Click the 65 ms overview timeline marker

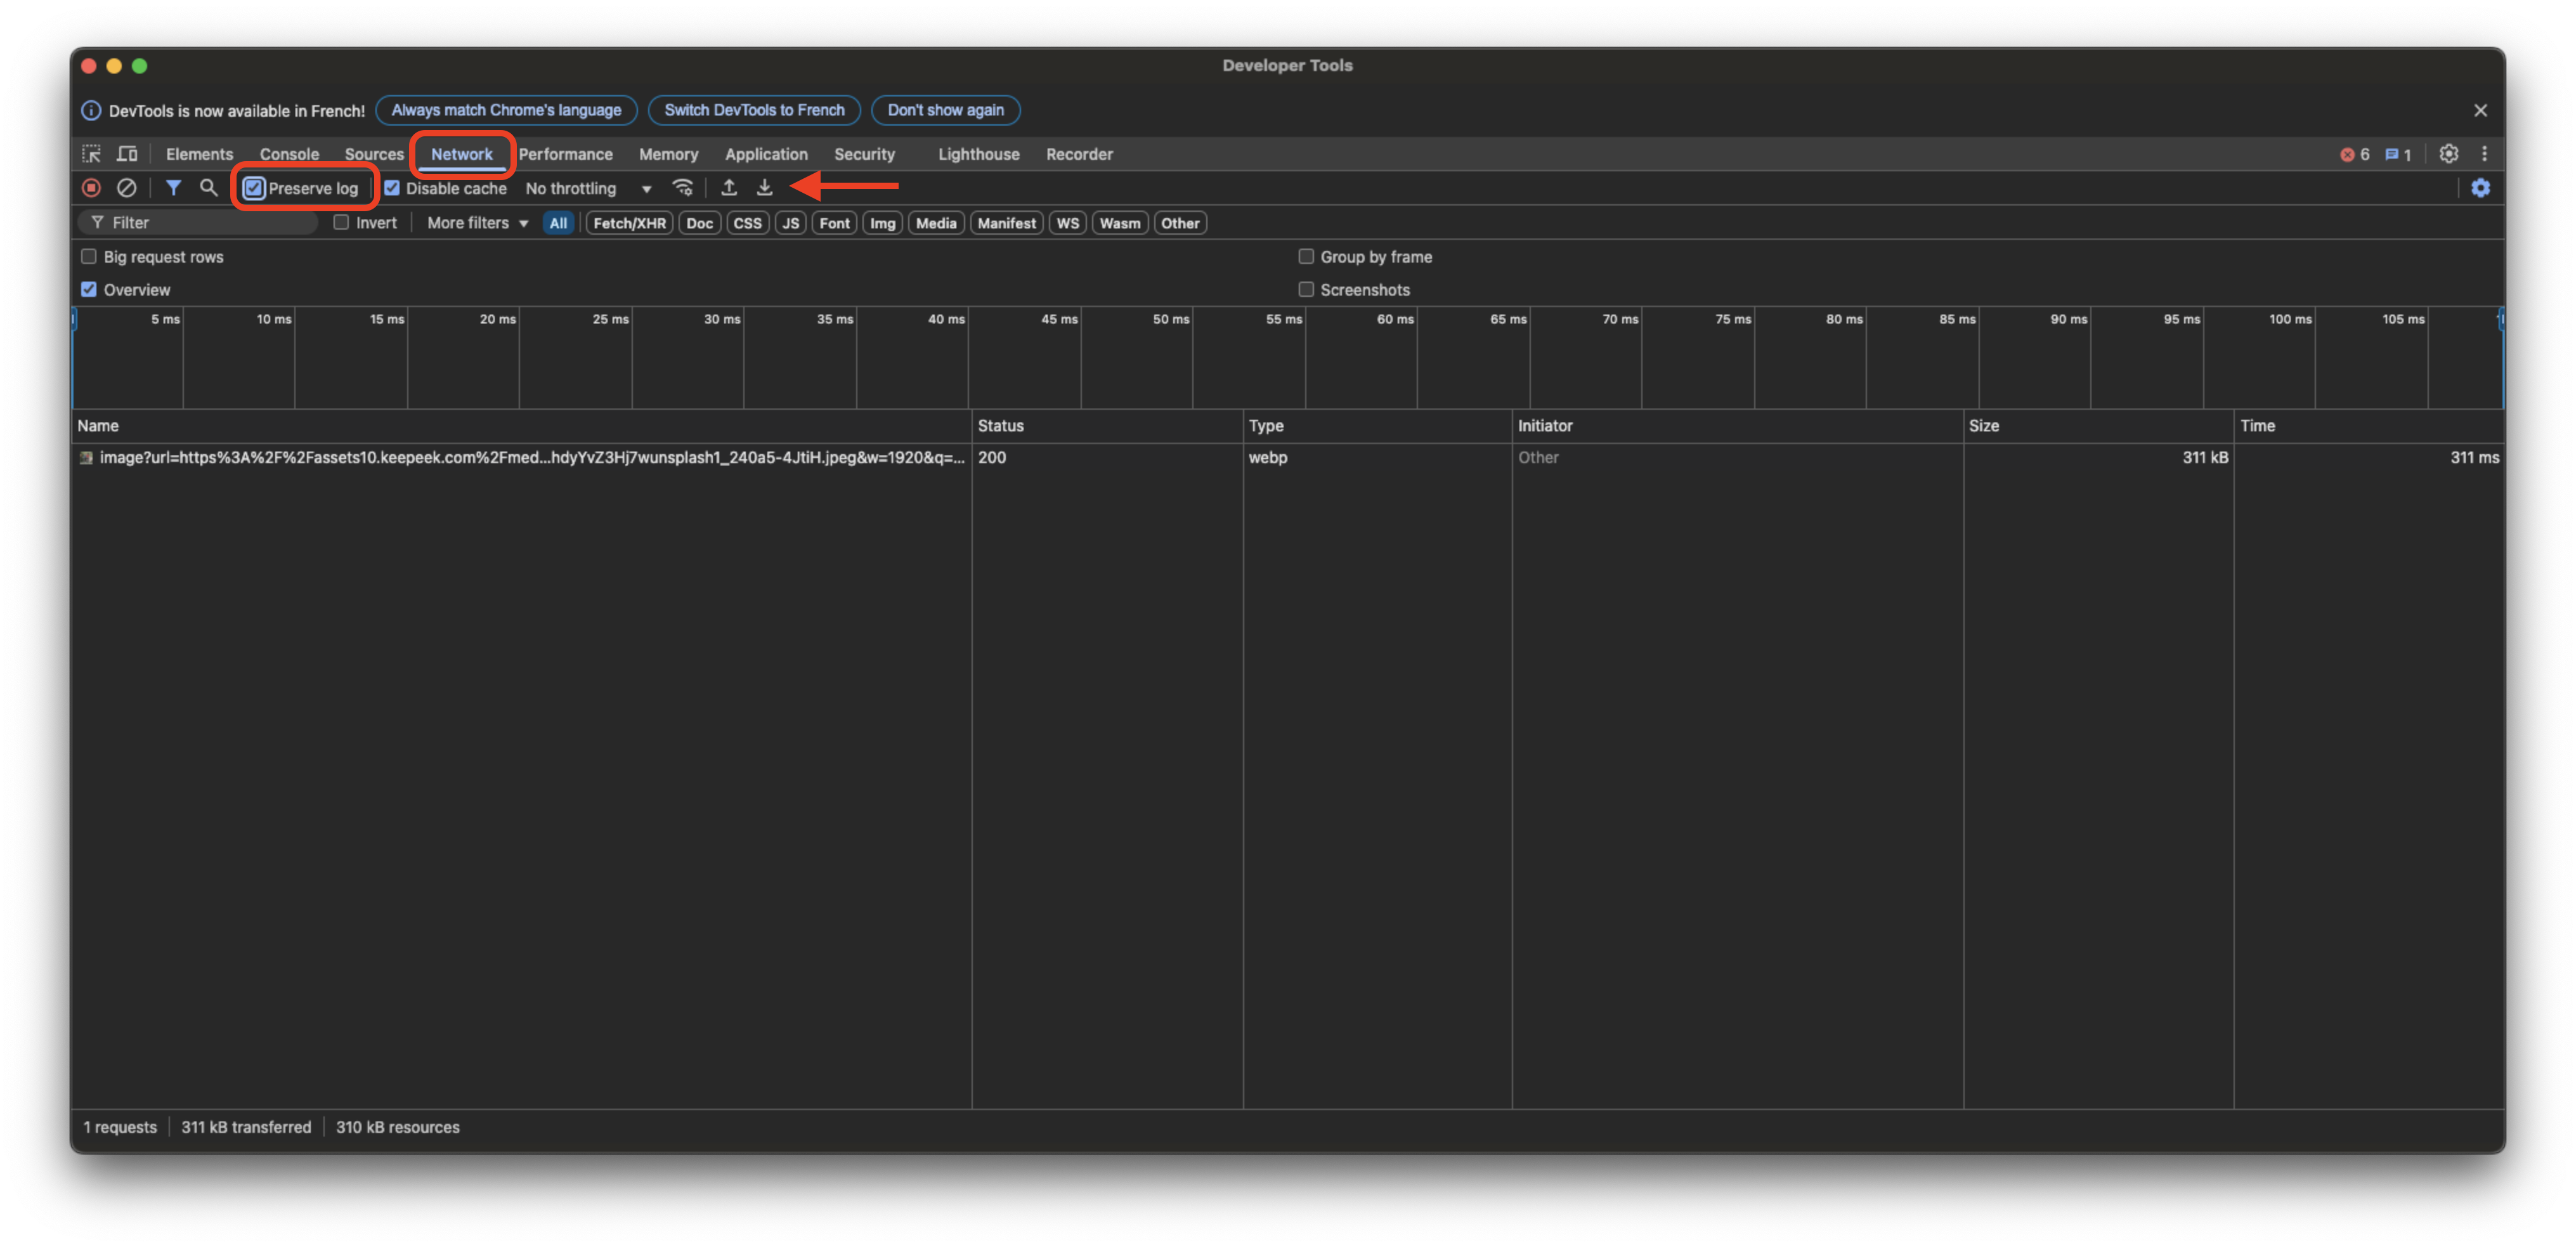pyautogui.click(x=1508, y=319)
